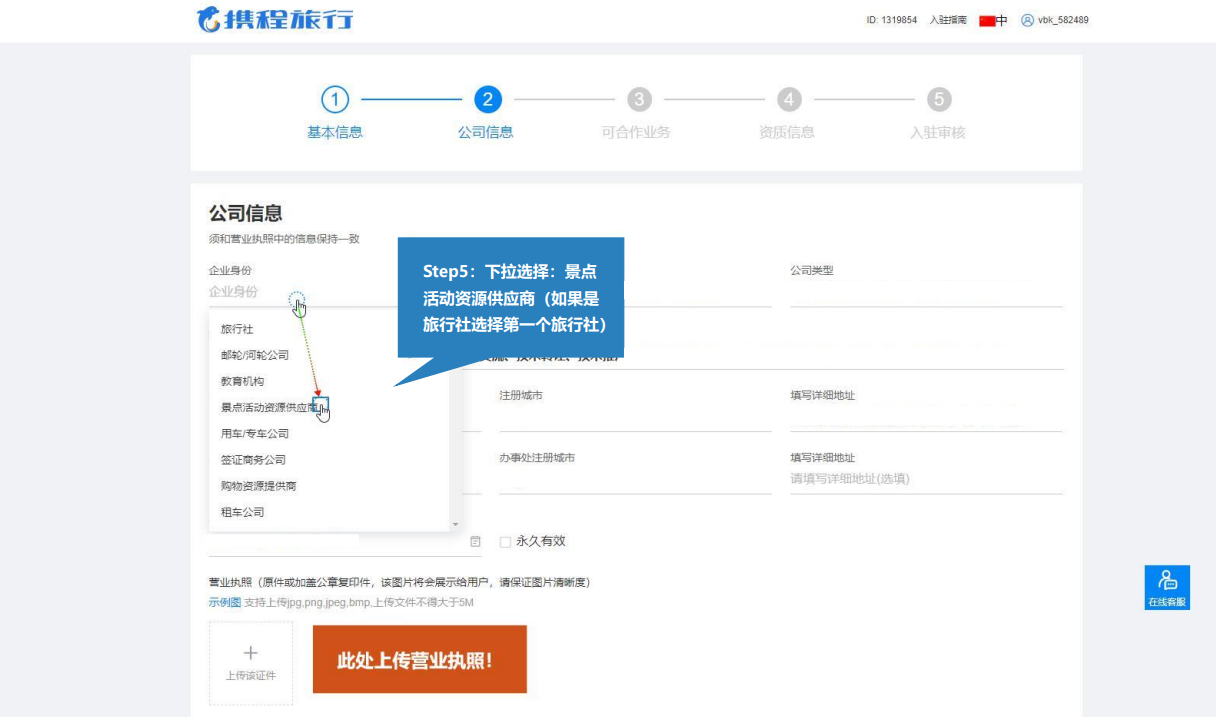This screenshot has height=717, width=1216.
Task: Open the 公司类型 dropdown
Action: [925, 292]
